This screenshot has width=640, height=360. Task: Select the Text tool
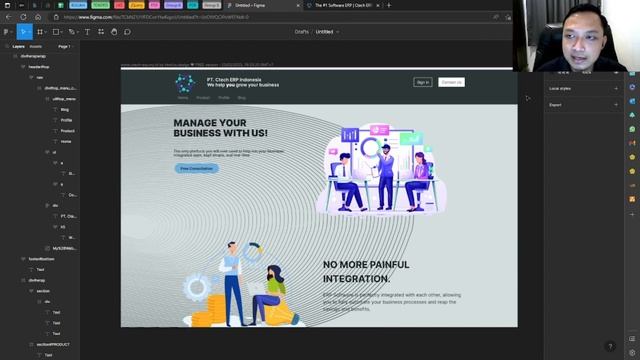(87, 32)
